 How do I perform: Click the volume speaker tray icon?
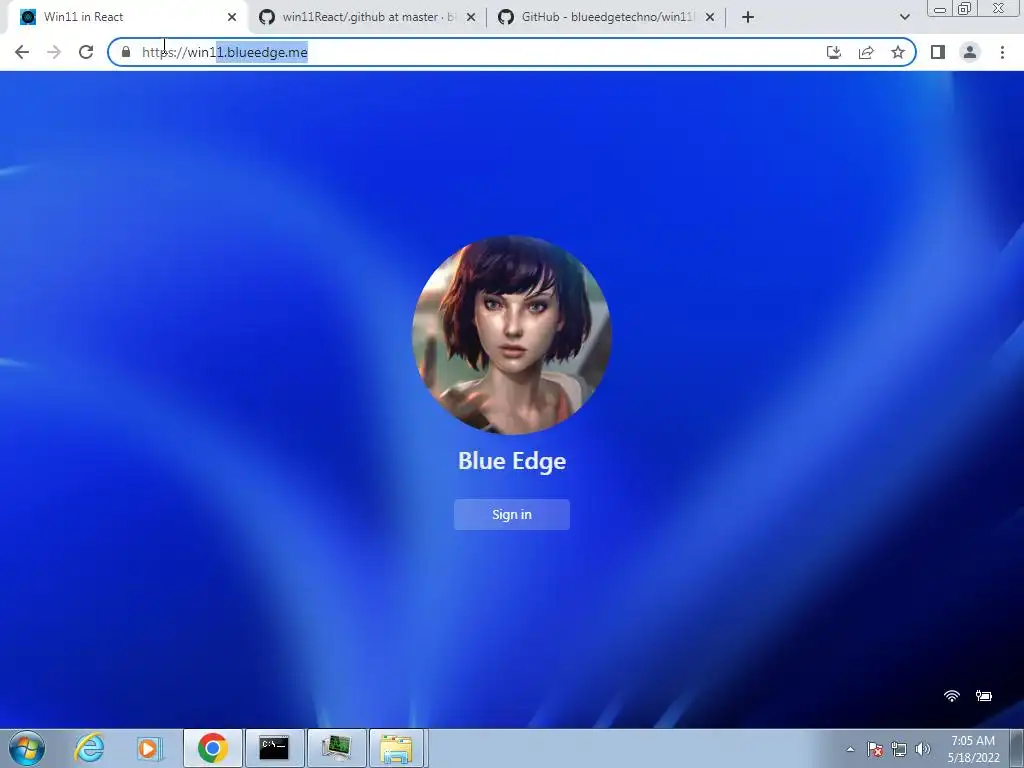pos(922,749)
